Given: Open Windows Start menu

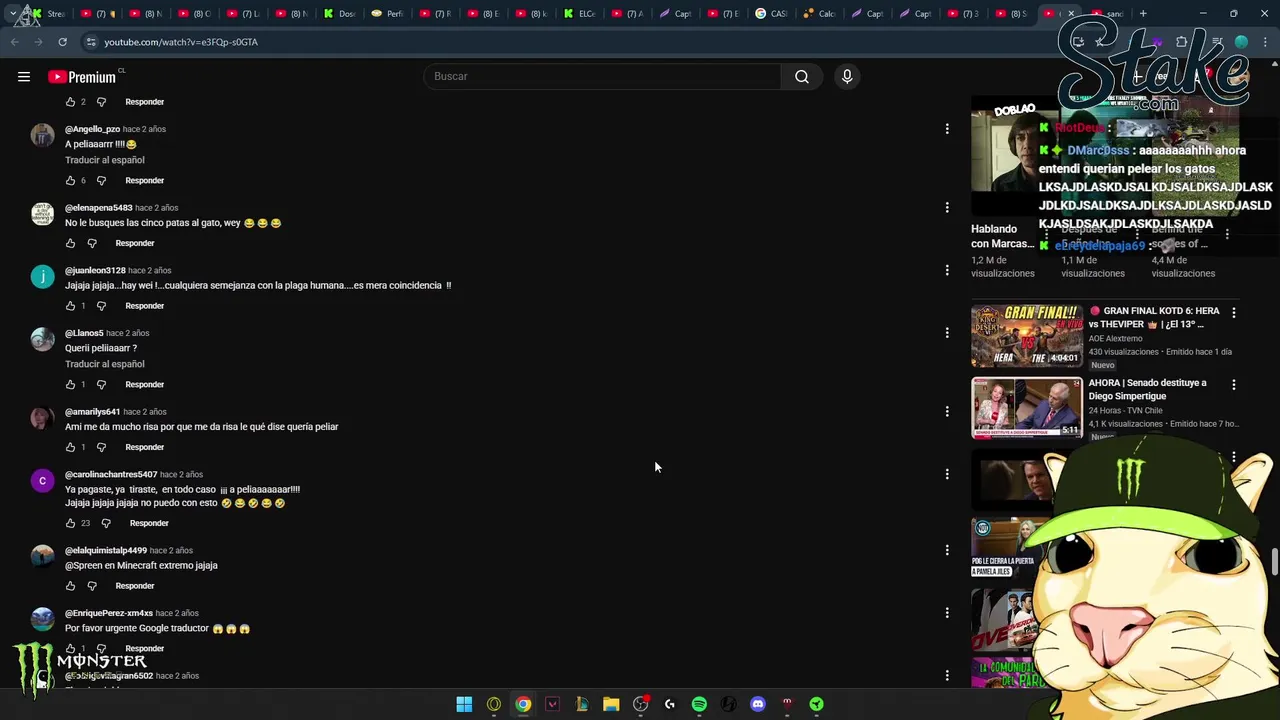Looking at the screenshot, I should tap(464, 704).
